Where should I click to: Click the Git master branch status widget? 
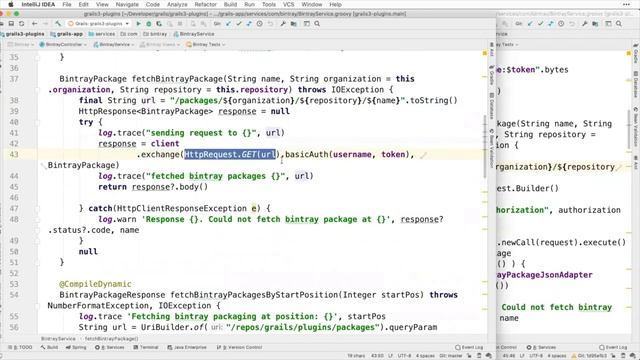pos(451,356)
